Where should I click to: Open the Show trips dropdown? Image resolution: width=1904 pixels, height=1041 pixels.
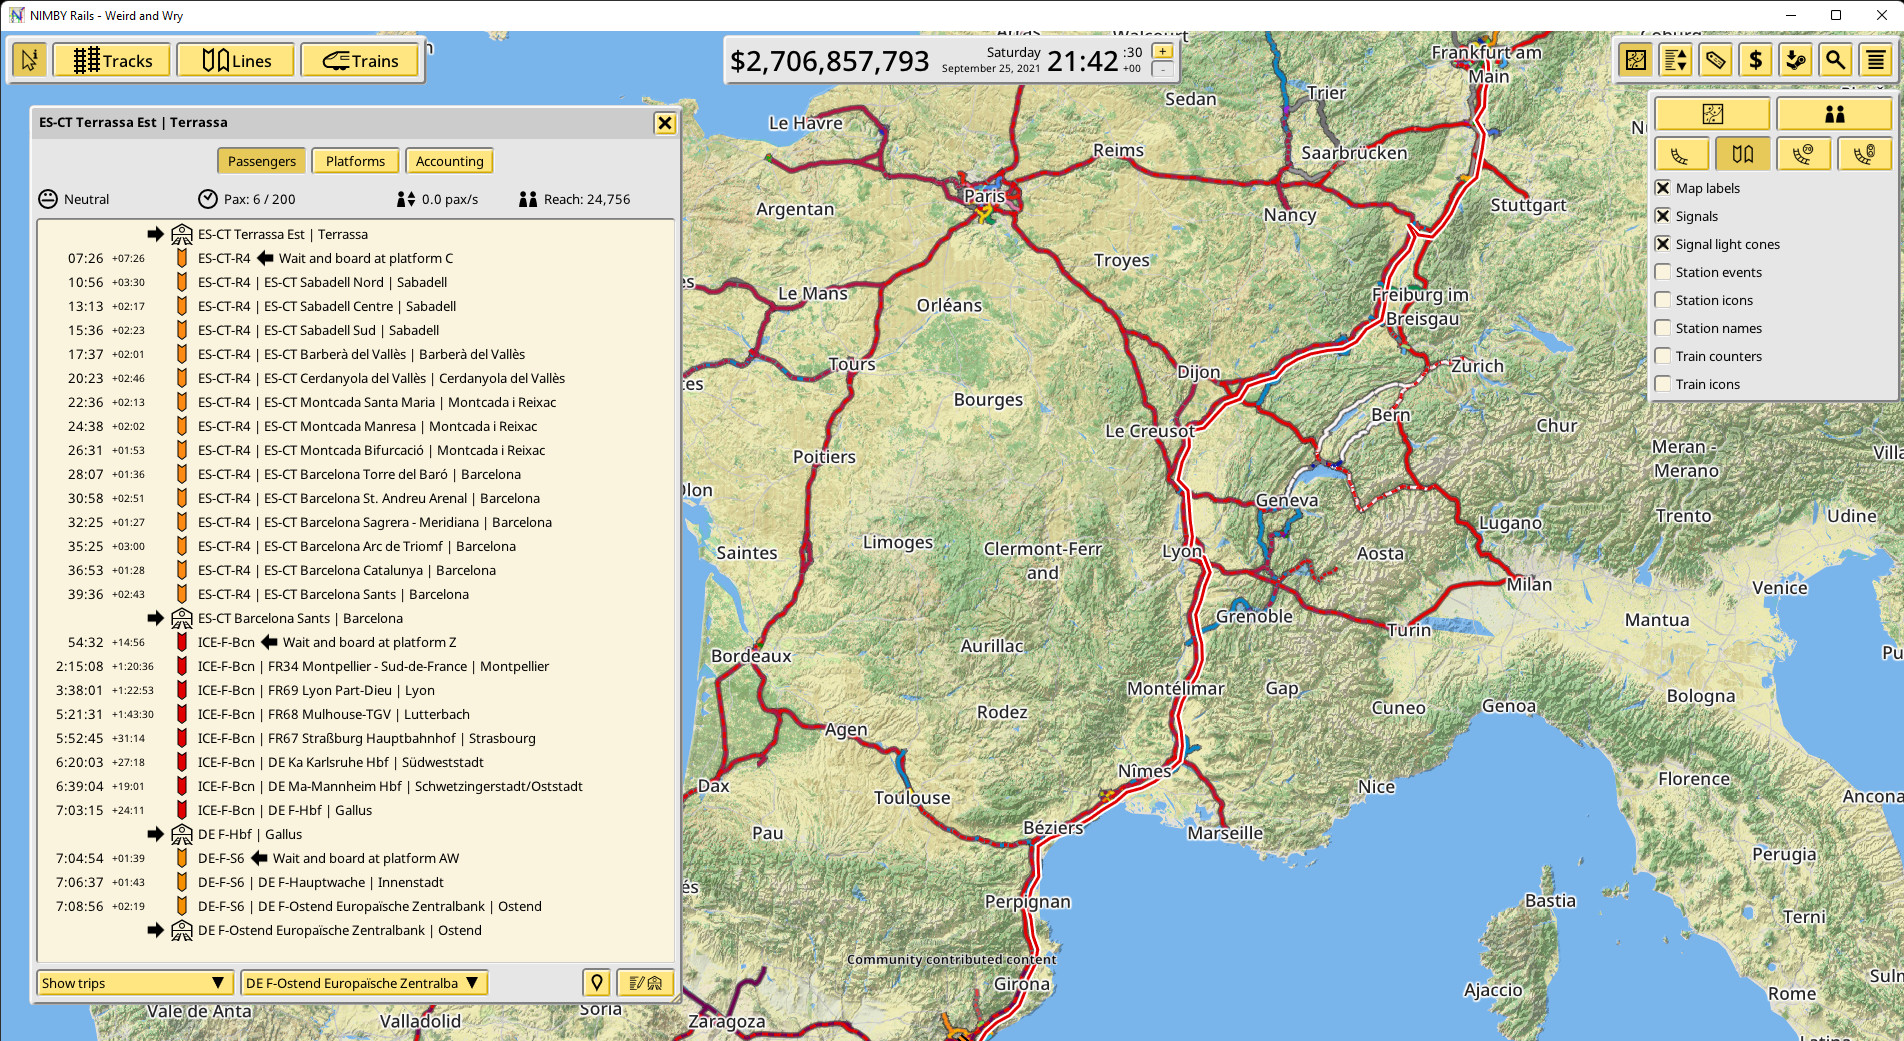(x=134, y=983)
